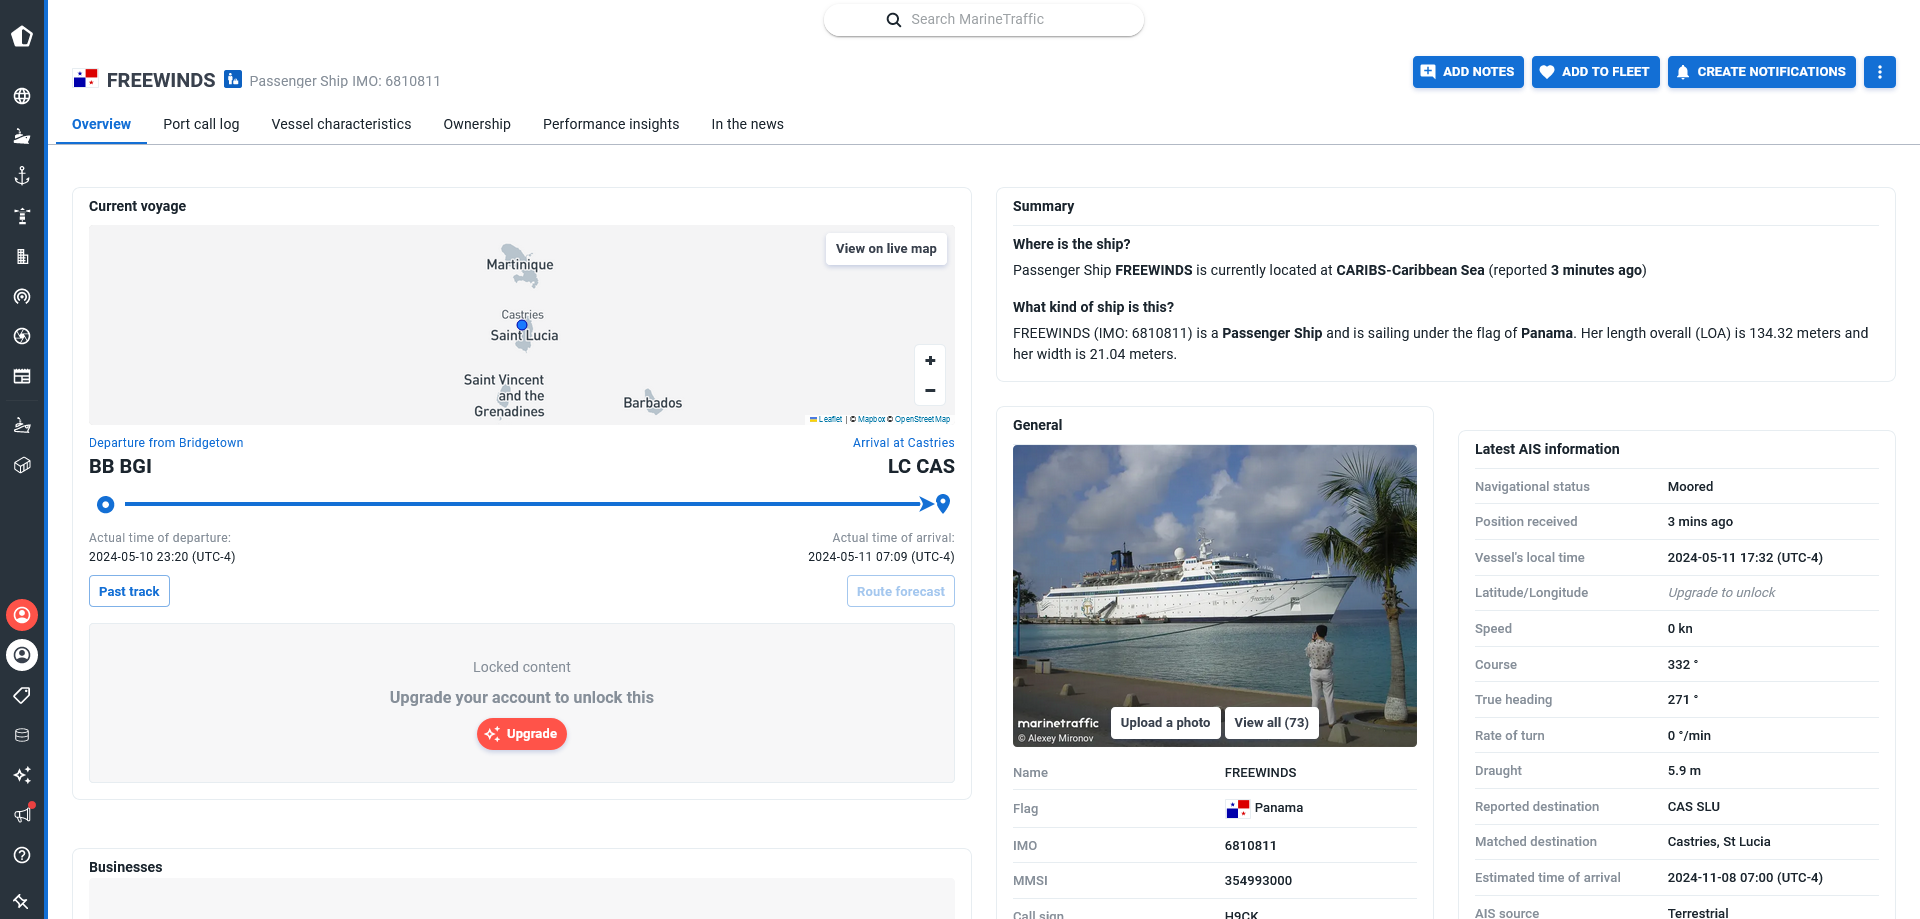Image resolution: width=1920 pixels, height=919 pixels.
Task: Click View on live map button
Action: point(886,249)
